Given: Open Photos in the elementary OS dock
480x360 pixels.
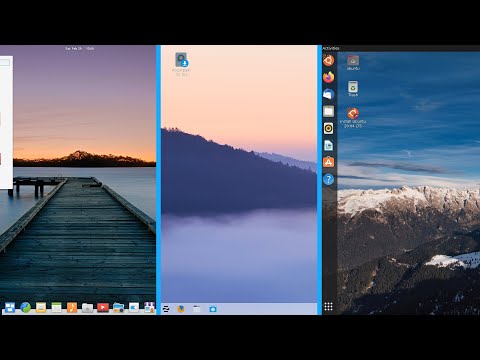Looking at the screenshot, I should (x=118, y=307).
